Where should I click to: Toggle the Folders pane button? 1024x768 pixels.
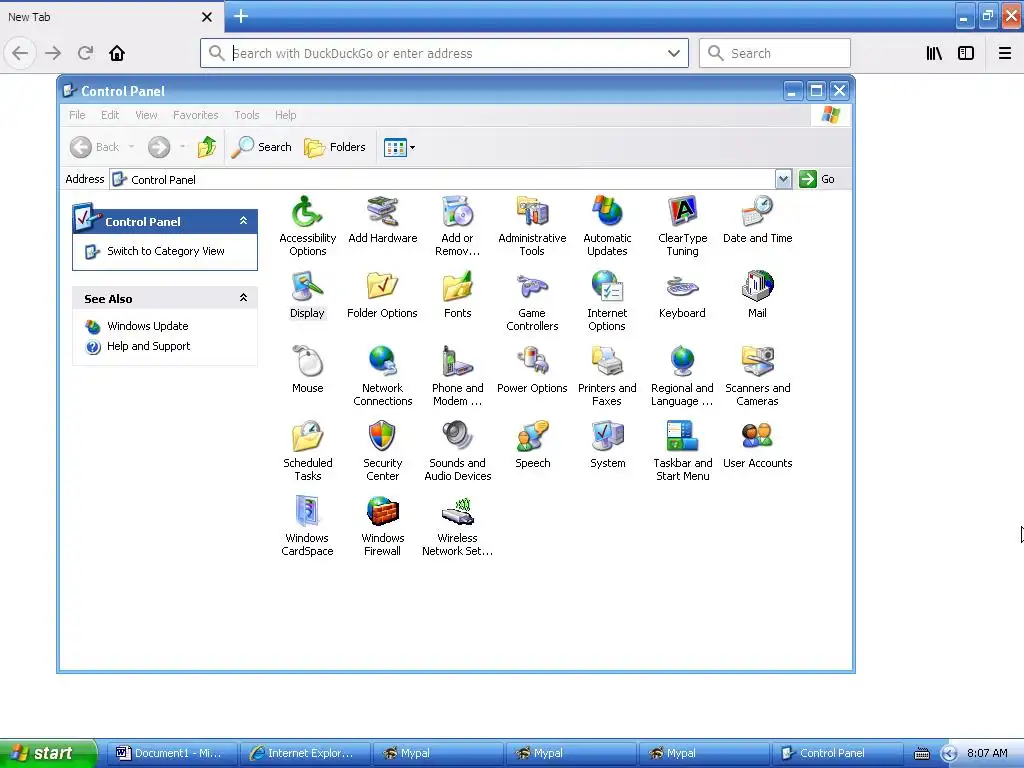(335, 147)
